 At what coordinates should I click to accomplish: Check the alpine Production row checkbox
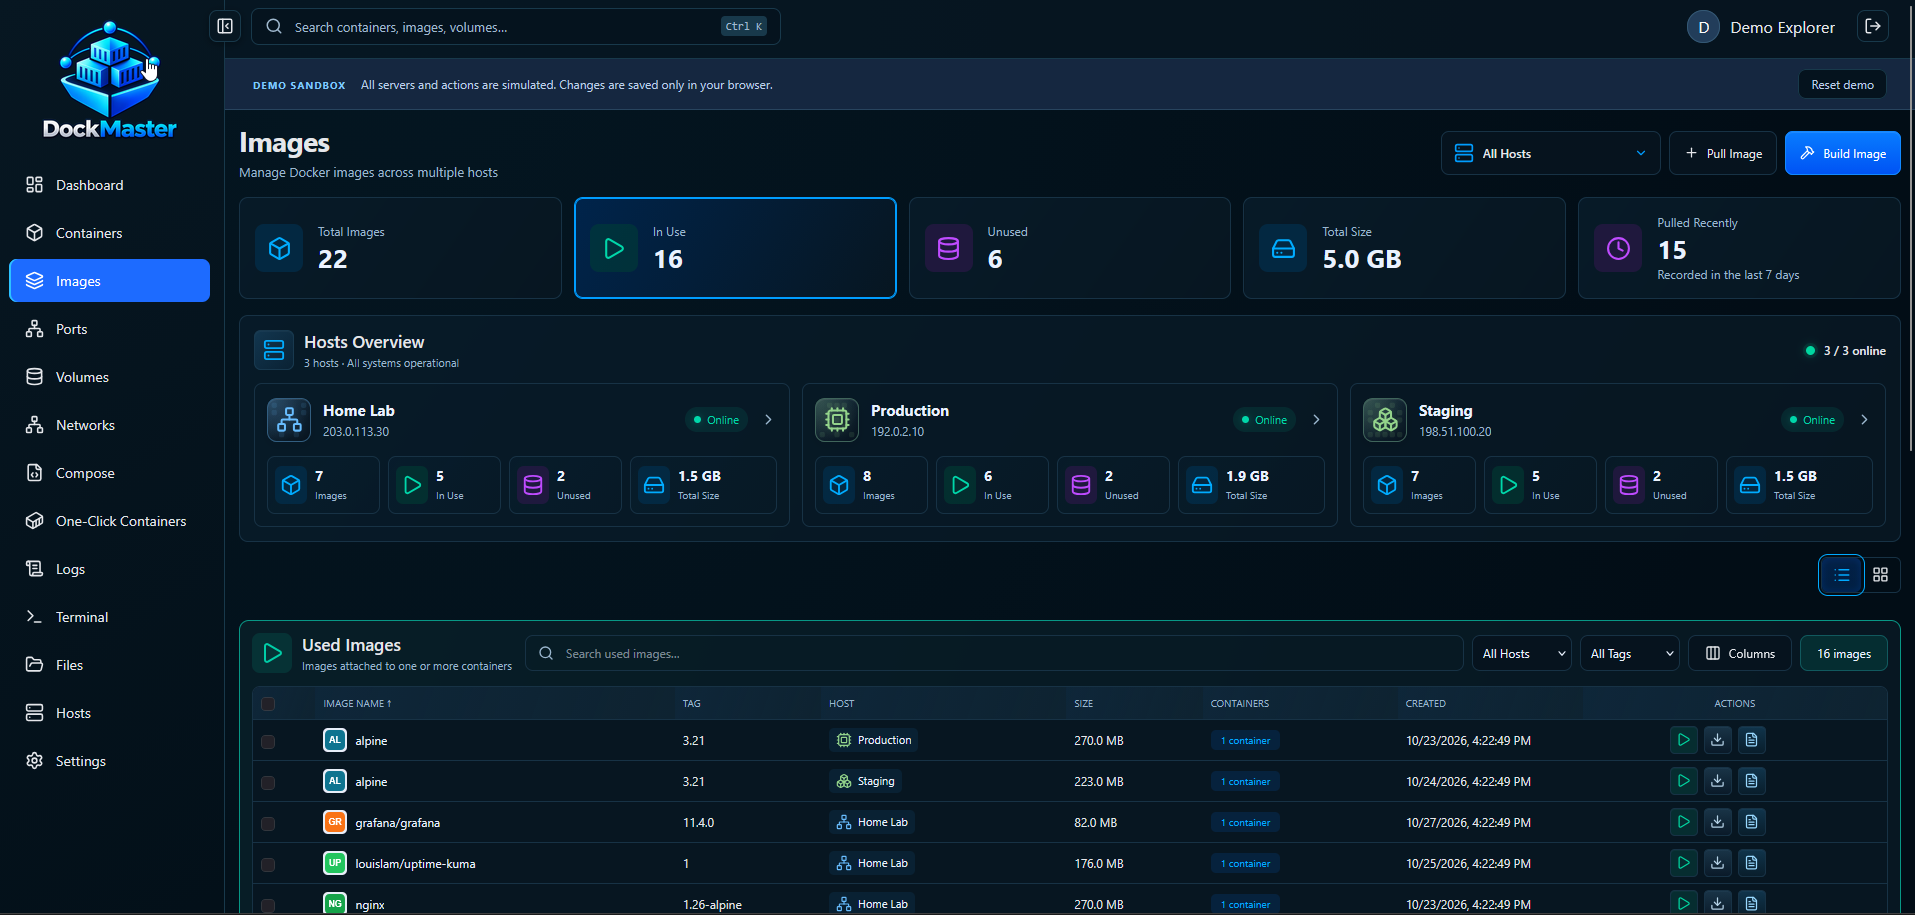click(x=268, y=742)
